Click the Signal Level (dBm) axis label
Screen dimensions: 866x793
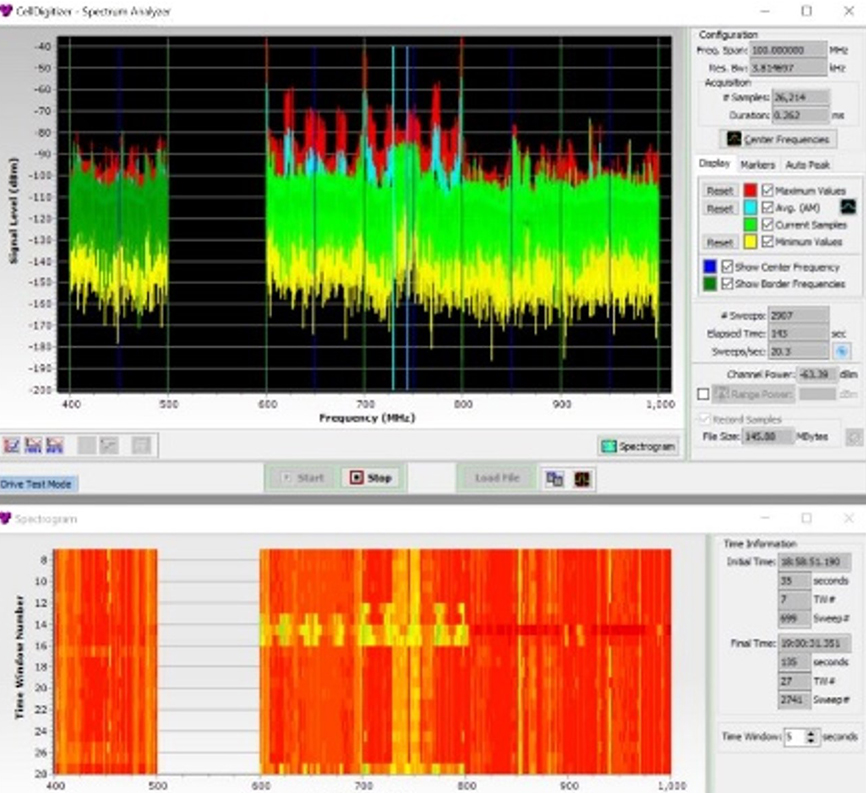[x=14, y=211]
